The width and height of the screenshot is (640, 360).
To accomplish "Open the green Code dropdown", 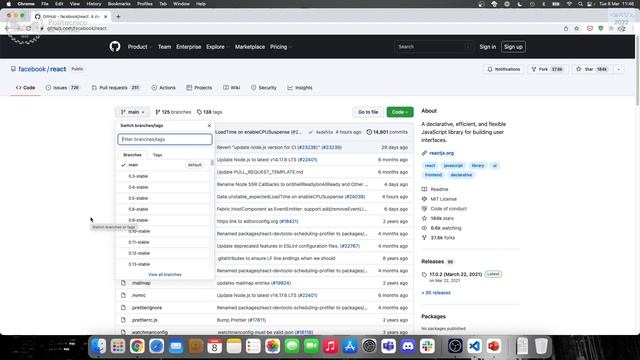I will (400, 112).
